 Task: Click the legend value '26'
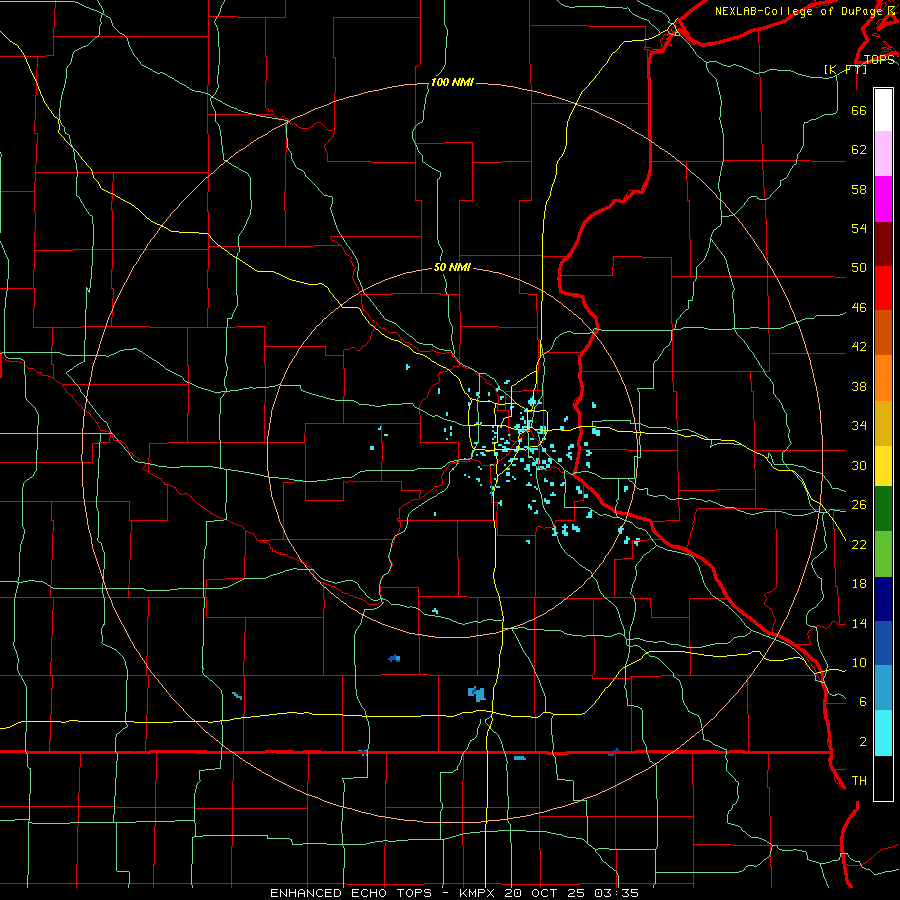pyautogui.click(x=859, y=505)
